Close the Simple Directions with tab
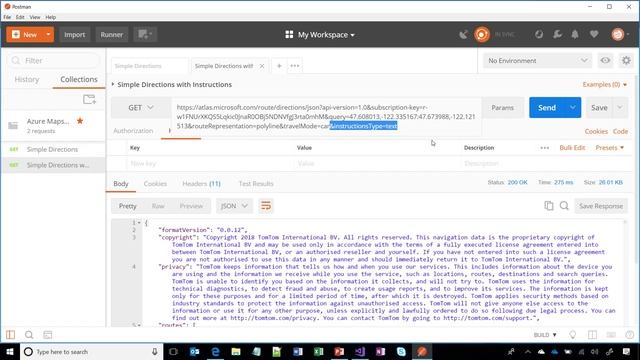 (x=262, y=66)
